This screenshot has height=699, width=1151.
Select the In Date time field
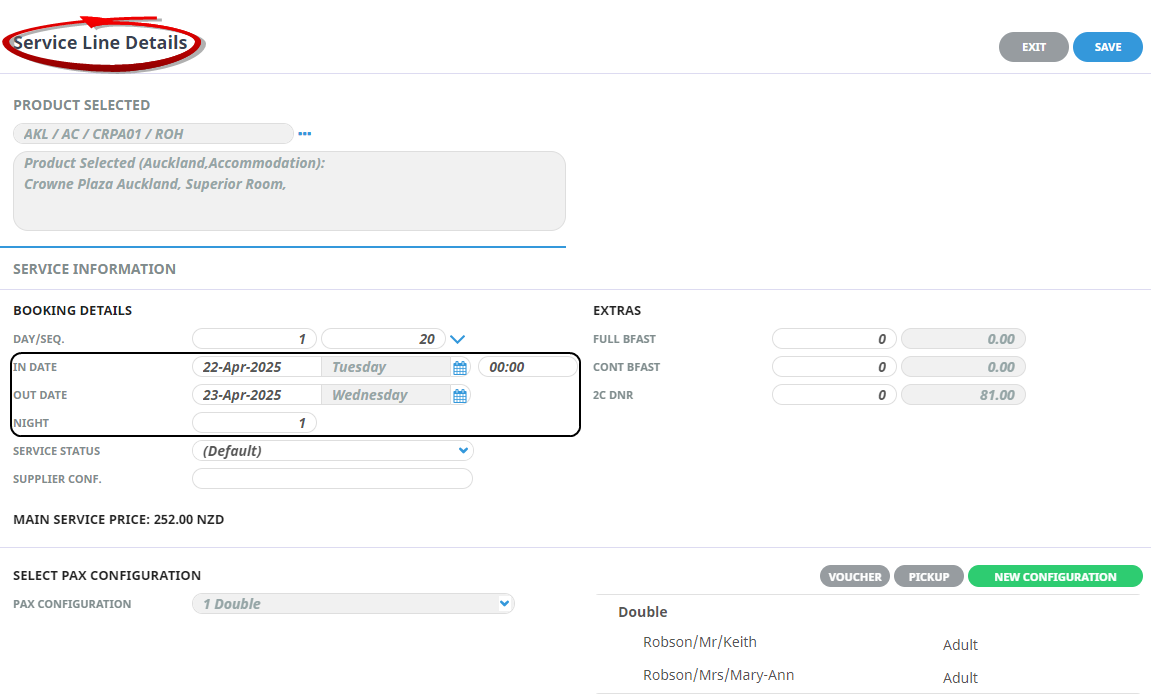point(527,367)
